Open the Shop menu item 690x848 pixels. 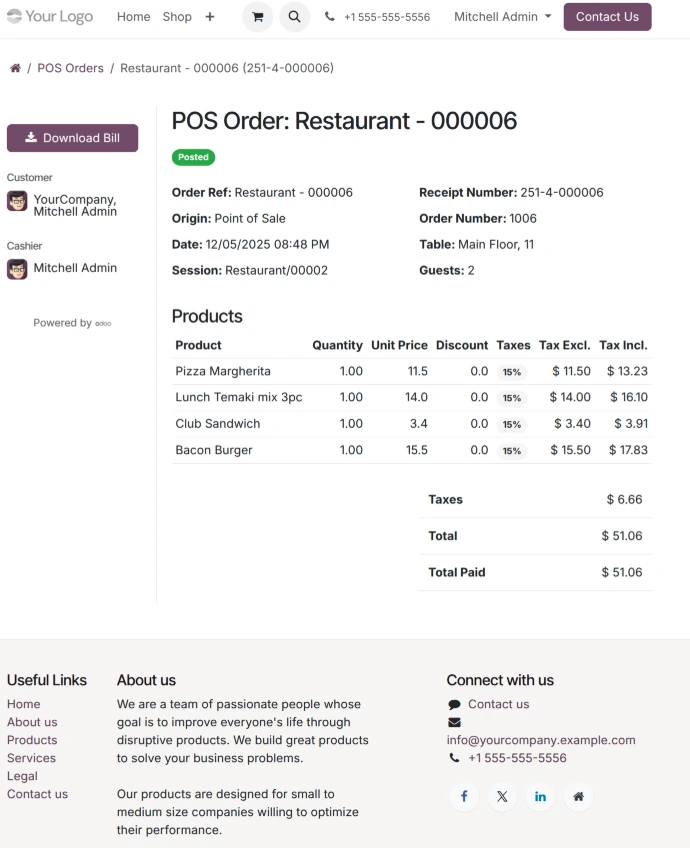click(177, 17)
